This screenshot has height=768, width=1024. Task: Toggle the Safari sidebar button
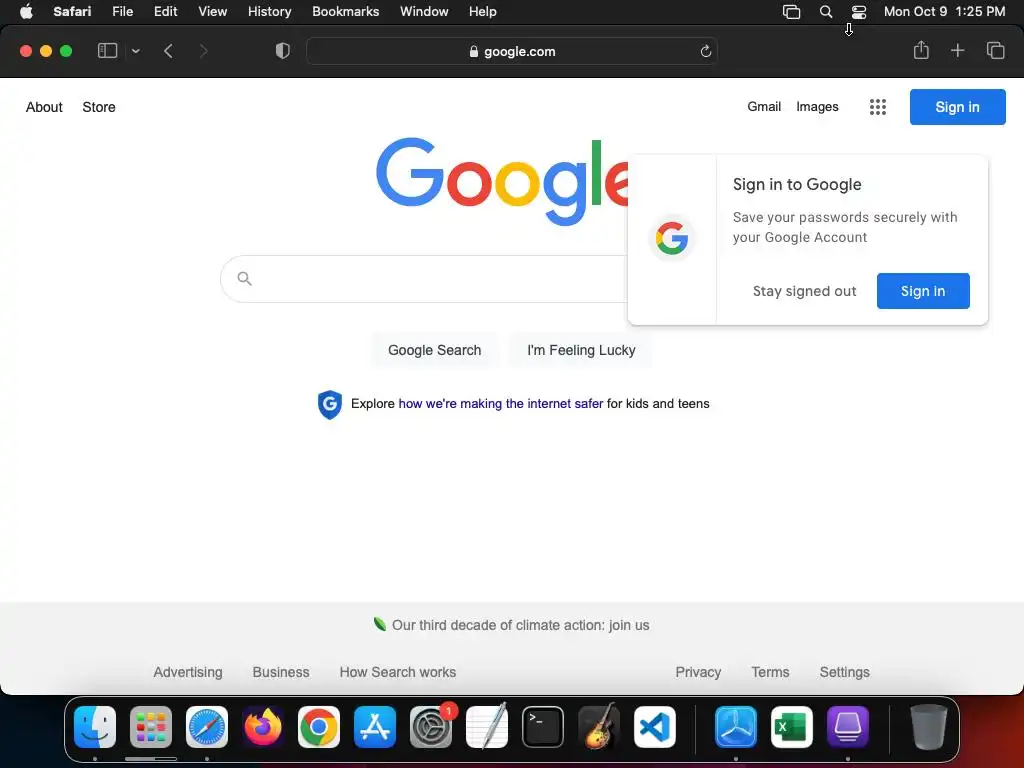coord(107,51)
